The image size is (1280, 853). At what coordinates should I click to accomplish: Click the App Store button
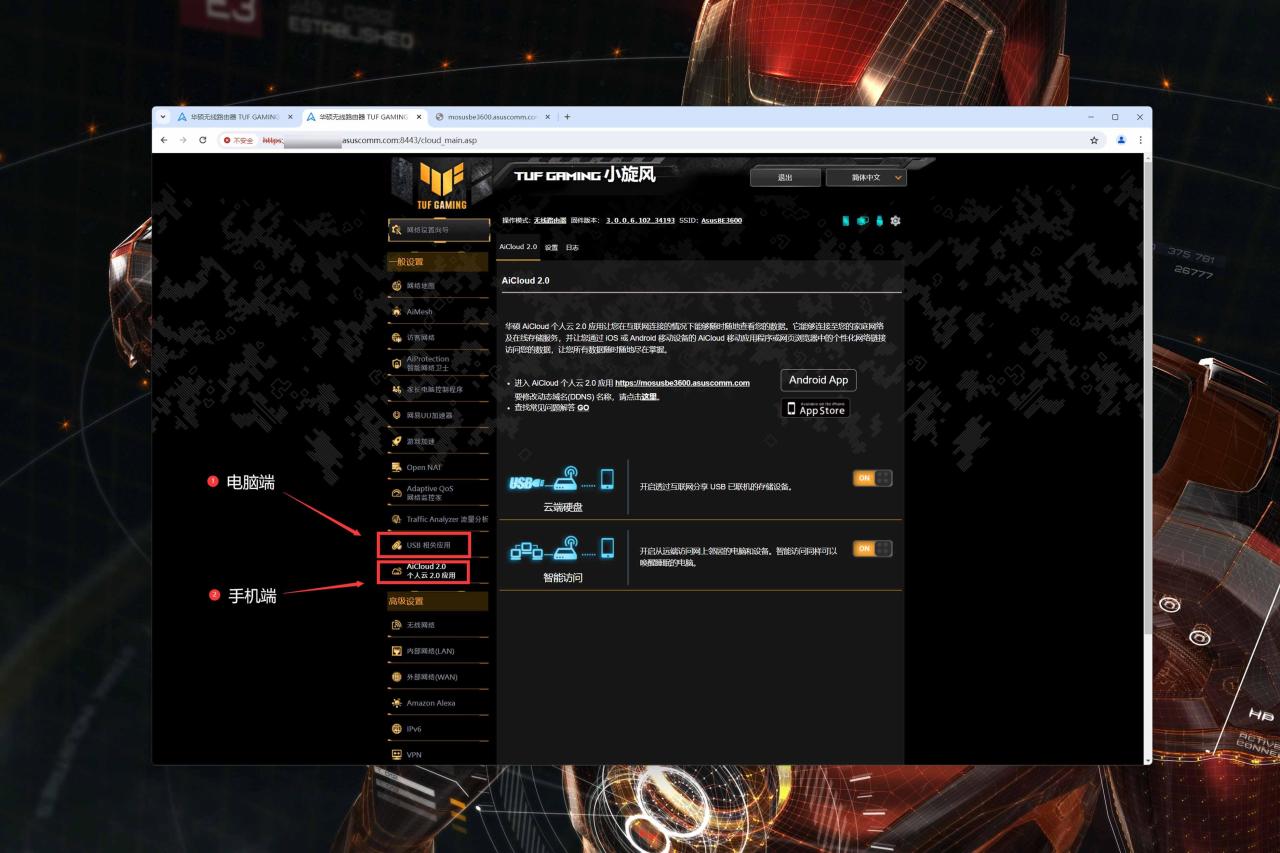815,408
